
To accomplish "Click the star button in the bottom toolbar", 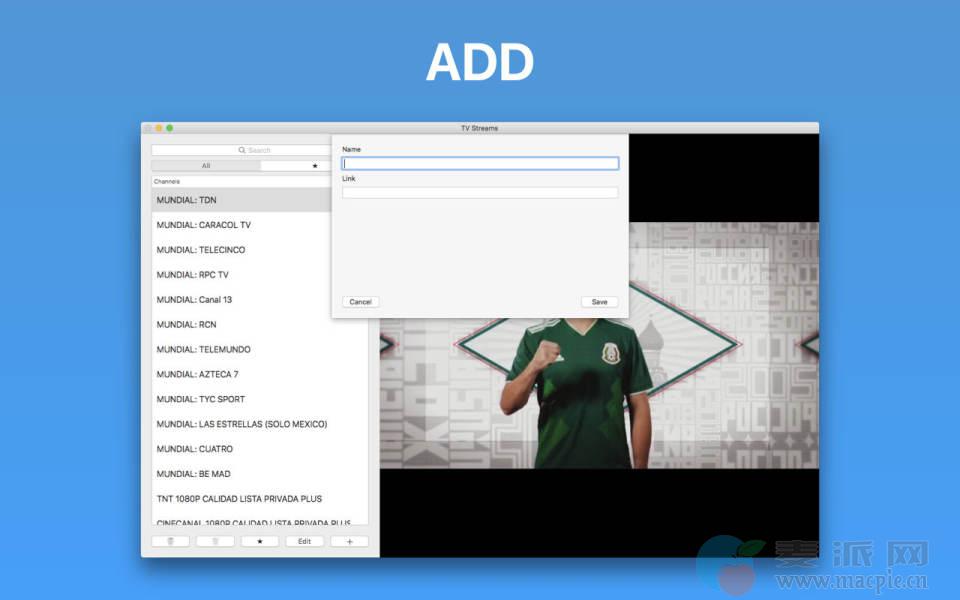I will click(260, 541).
